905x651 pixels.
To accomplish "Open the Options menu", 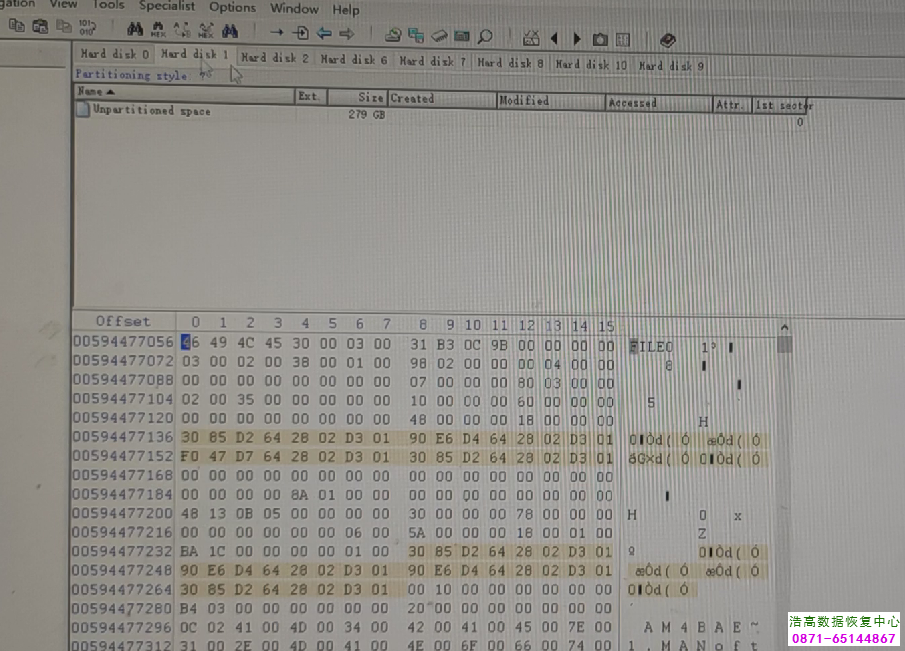I will coord(232,7).
